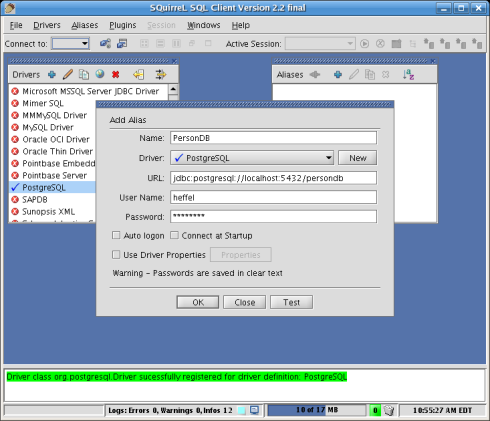Image resolution: width=490 pixels, height=421 pixels.
Task: Select PostgreSQL in the drivers list
Action: click(x=53, y=187)
